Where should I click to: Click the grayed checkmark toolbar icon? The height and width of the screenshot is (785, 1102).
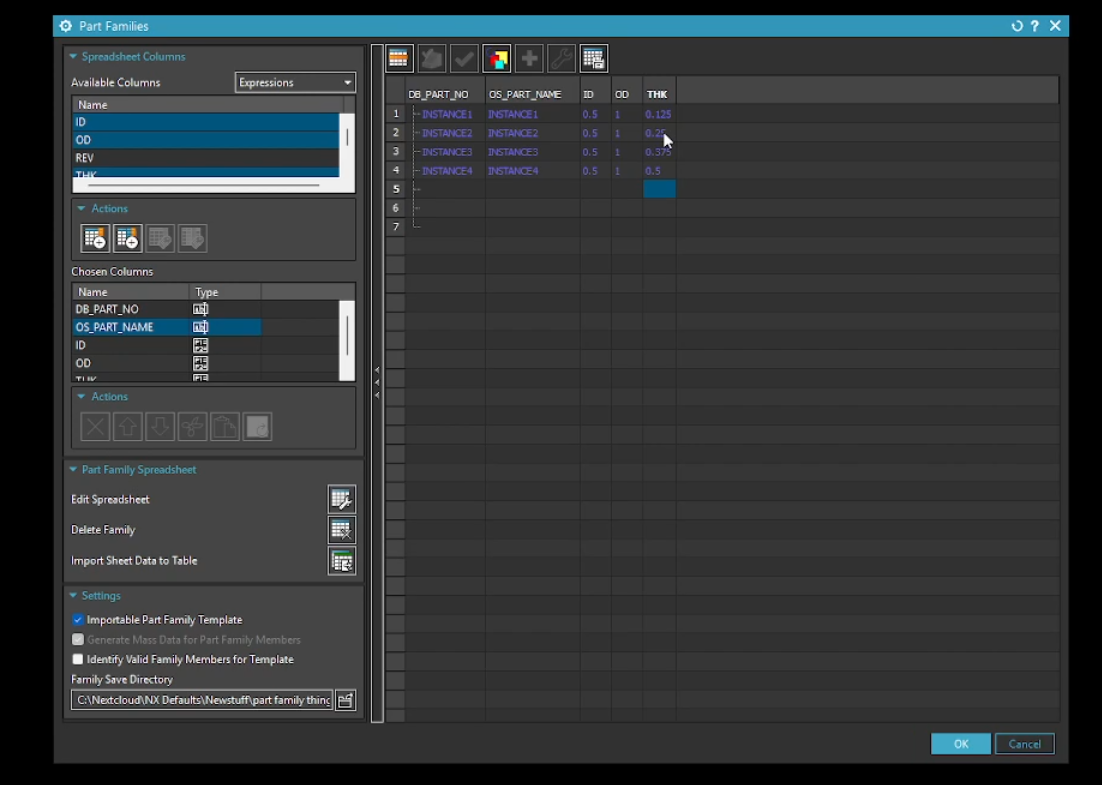click(464, 59)
